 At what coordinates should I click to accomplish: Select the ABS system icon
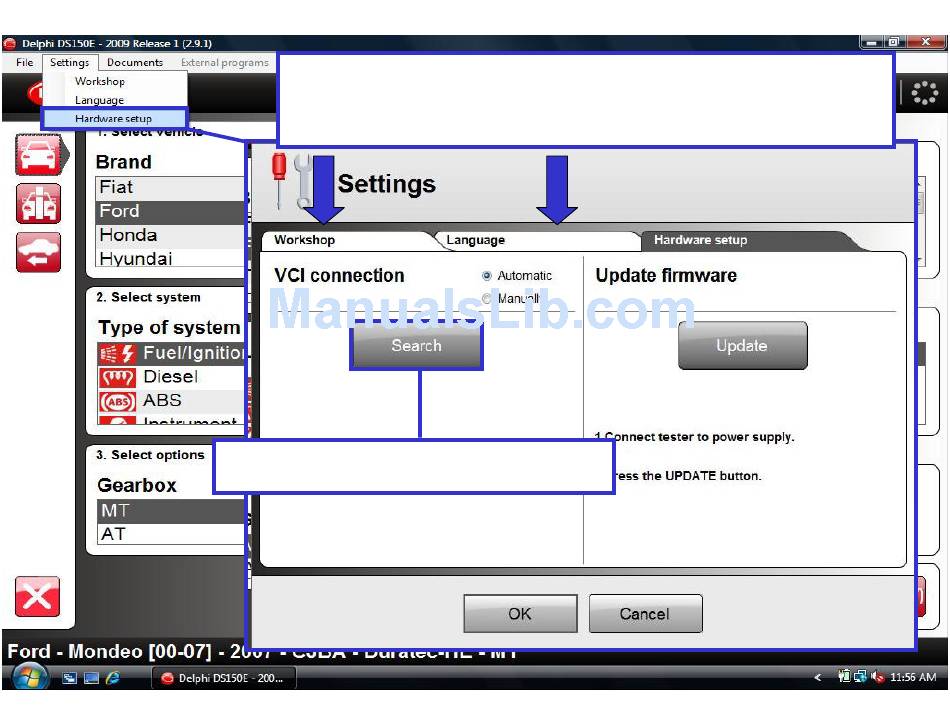tap(116, 401)
